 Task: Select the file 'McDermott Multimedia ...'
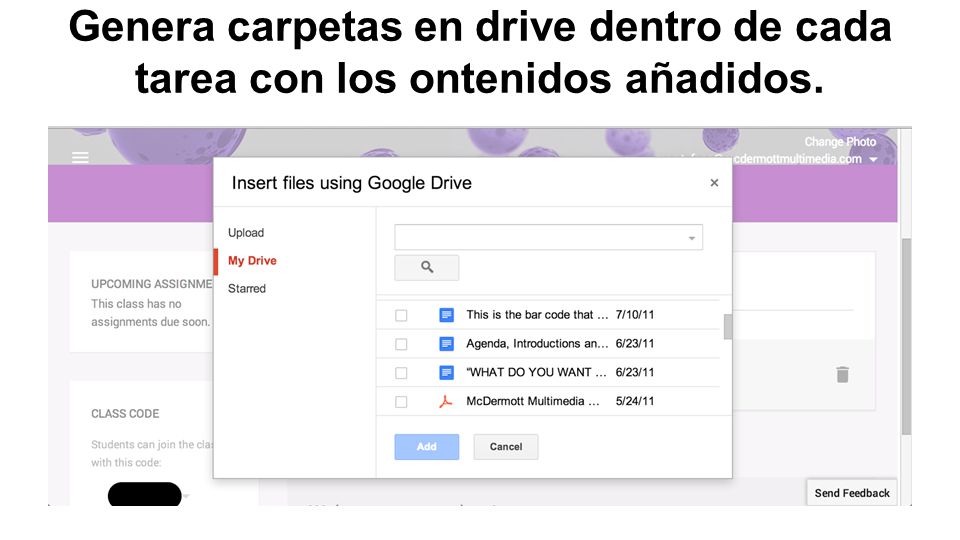[x=533, y=401]
